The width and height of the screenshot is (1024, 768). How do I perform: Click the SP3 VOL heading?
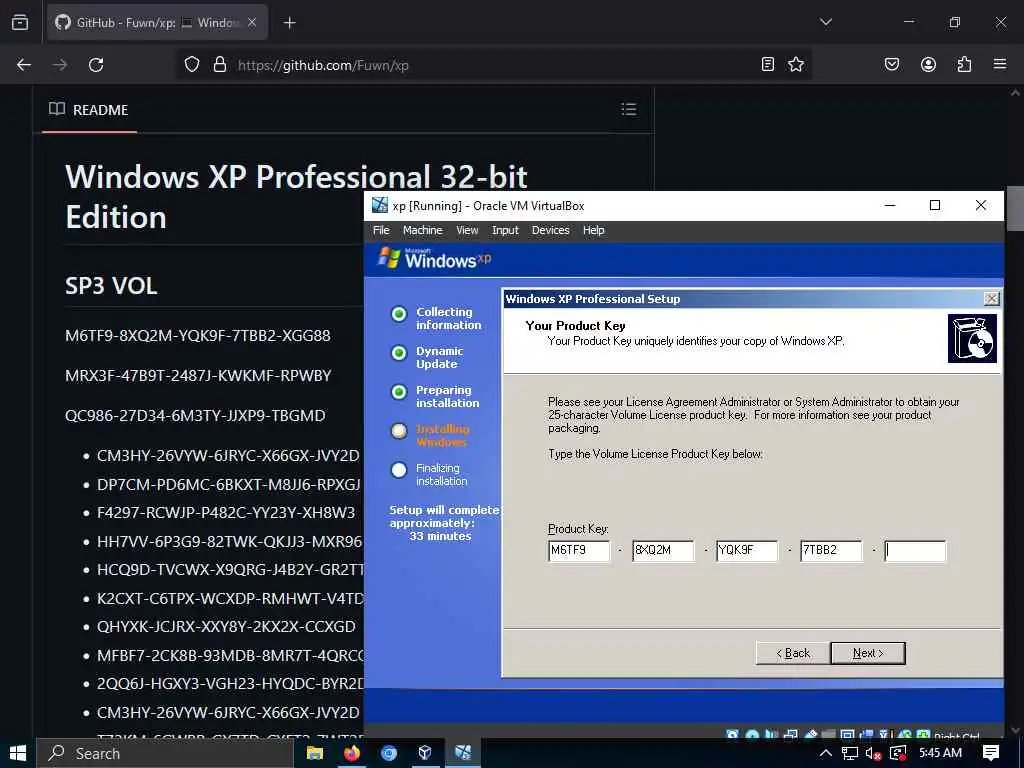click(x=111, y=285)
